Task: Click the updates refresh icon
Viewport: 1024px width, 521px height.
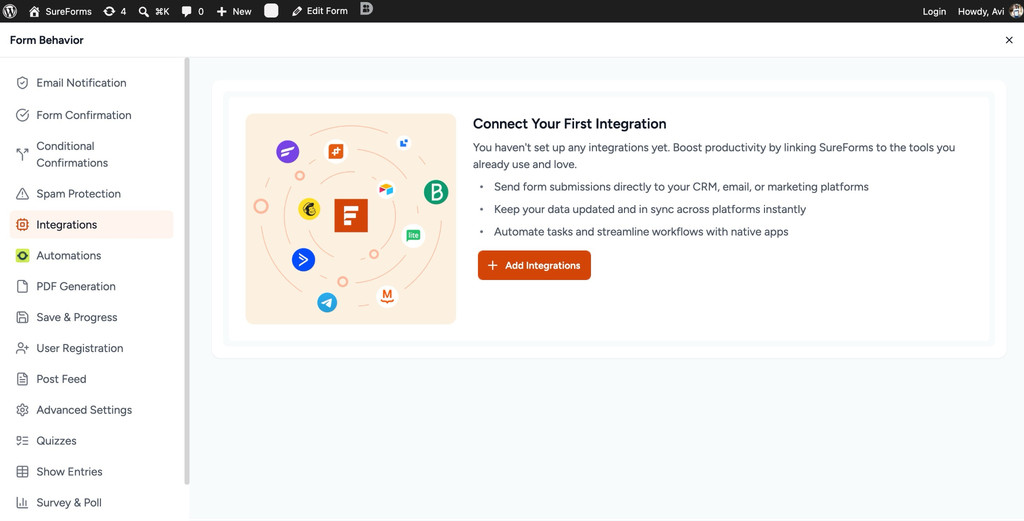Action: [109, 11]
